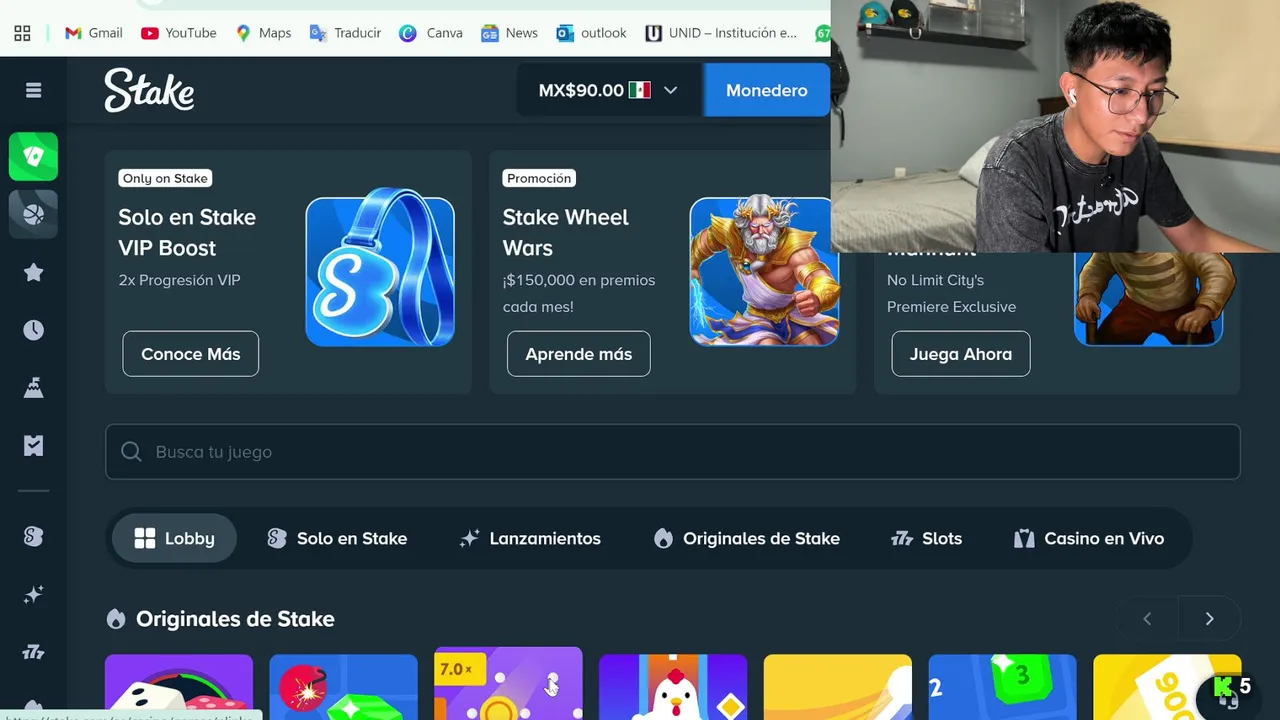Open My Bets checklist sidebar icon
The image size is (1280, 720).
coord(33,445)
